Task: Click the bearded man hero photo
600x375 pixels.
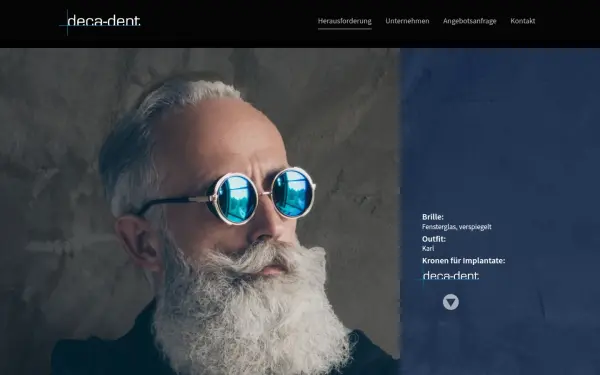Action: pyautogui.click(x=200, y=211)
